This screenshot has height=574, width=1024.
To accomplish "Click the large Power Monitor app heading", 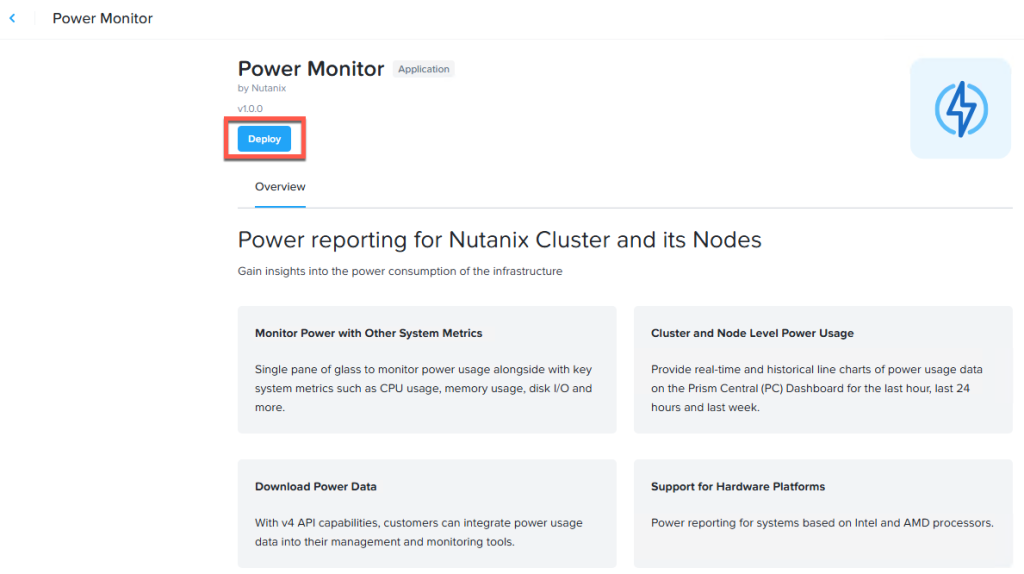I will point(311,69).
